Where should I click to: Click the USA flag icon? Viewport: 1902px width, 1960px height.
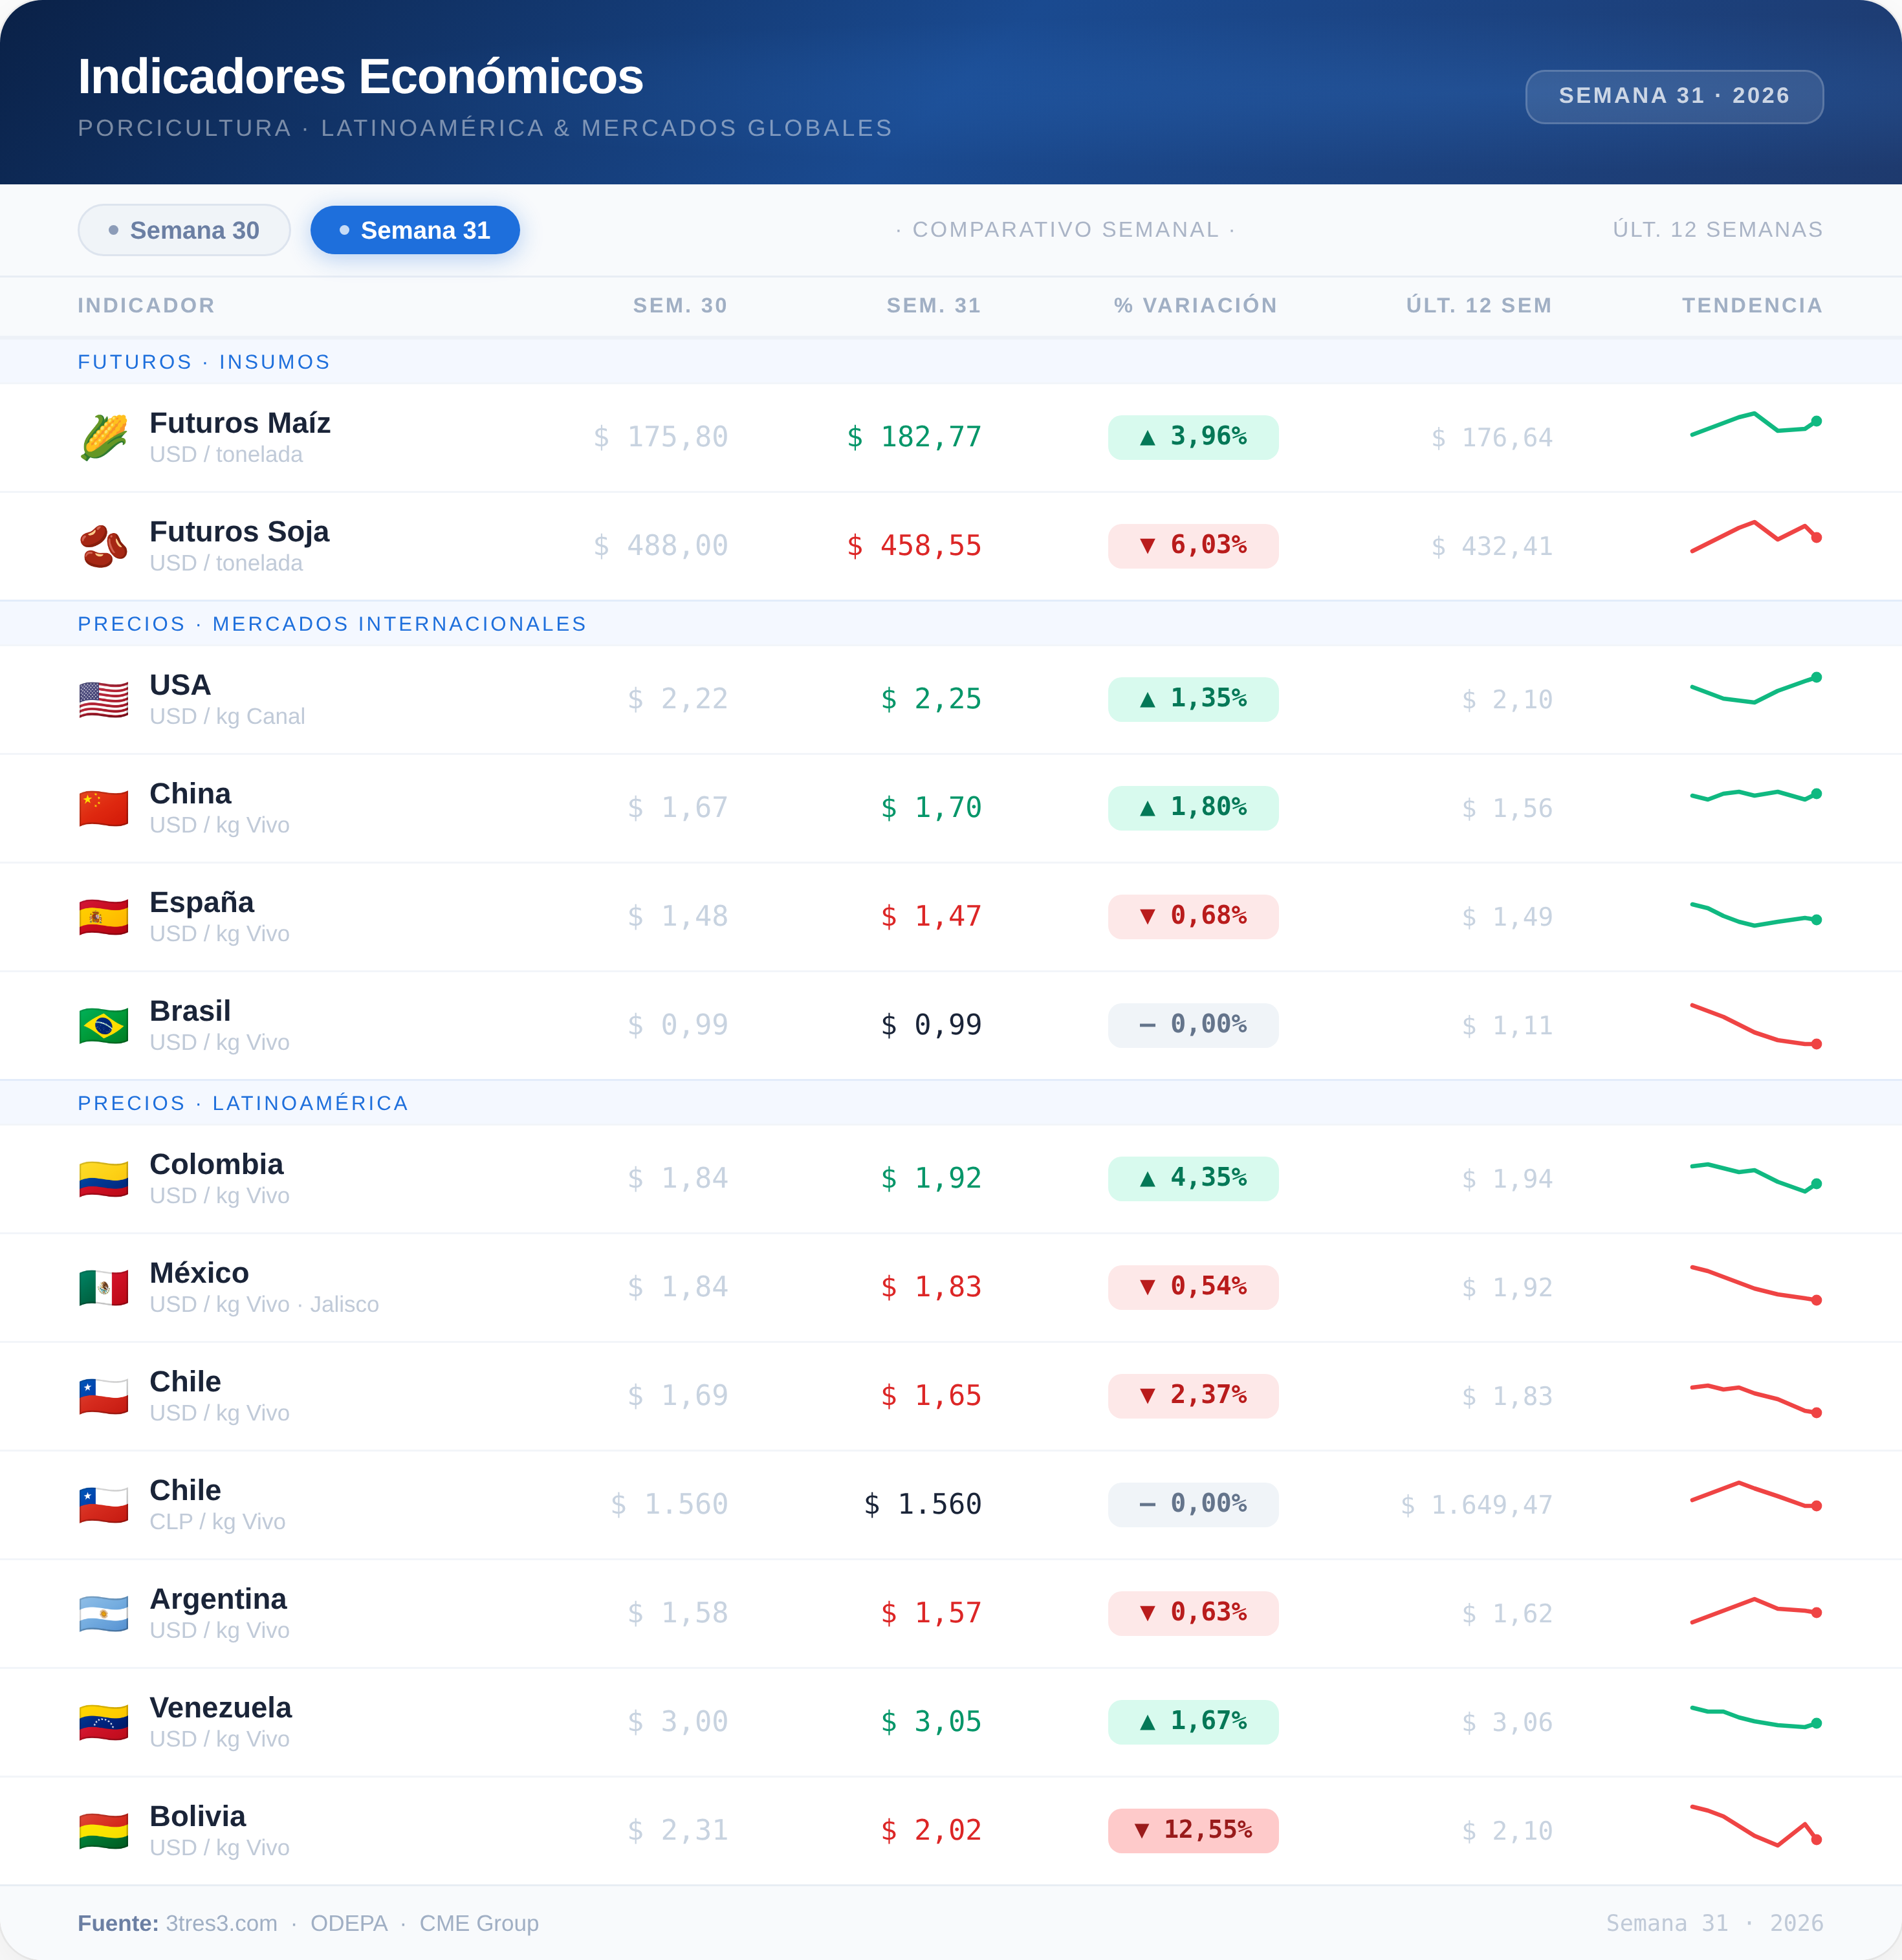(104, 700)
